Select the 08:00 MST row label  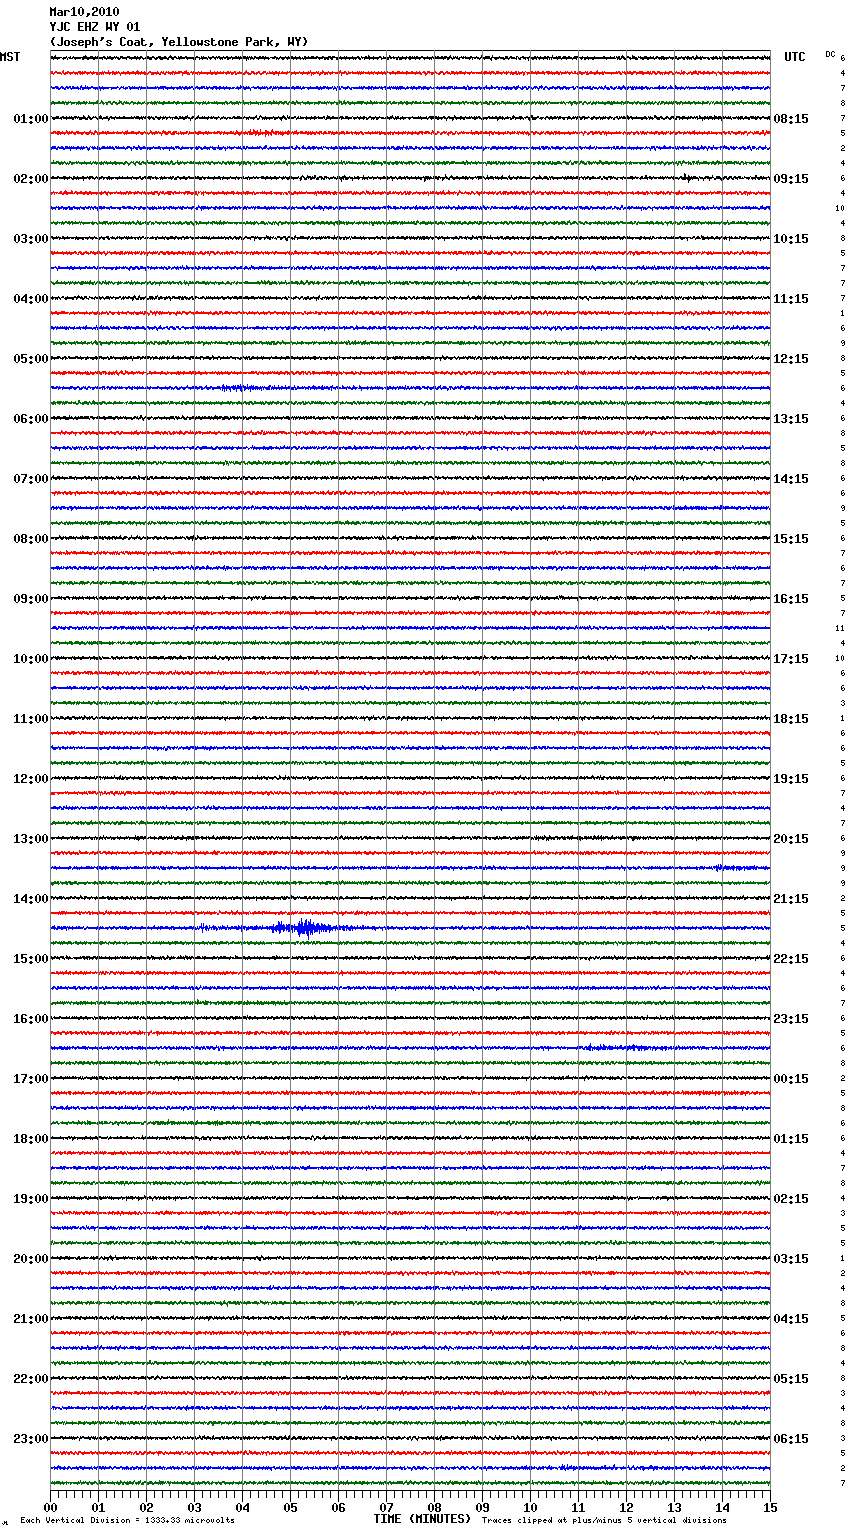[x=31, y=539]
